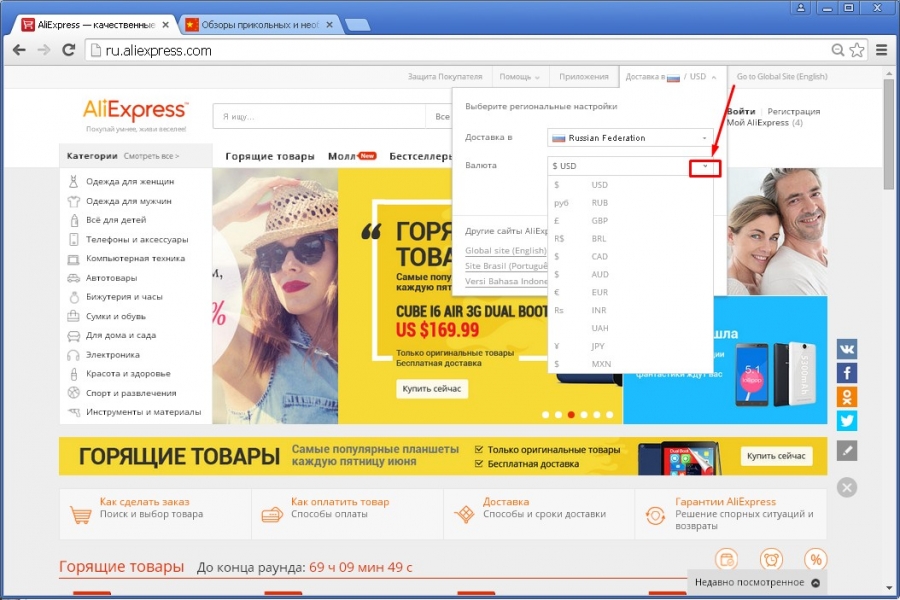Click the Global site (English) link in panel
This screenshot has height=600, width=900.
pos(506,250)
